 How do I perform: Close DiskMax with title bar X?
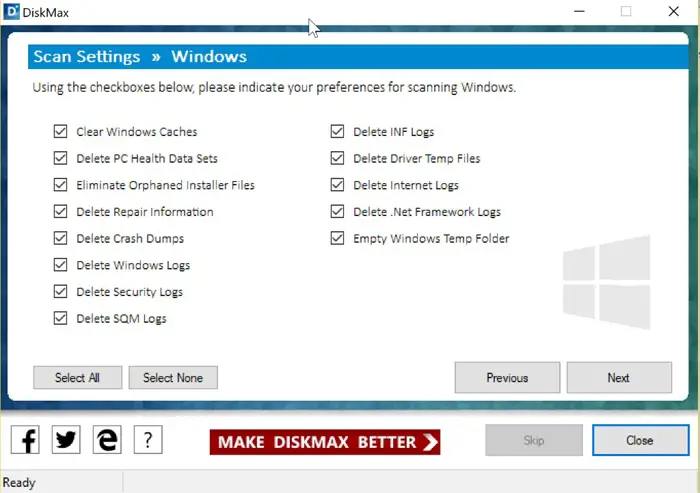click(x=674, y=11)
